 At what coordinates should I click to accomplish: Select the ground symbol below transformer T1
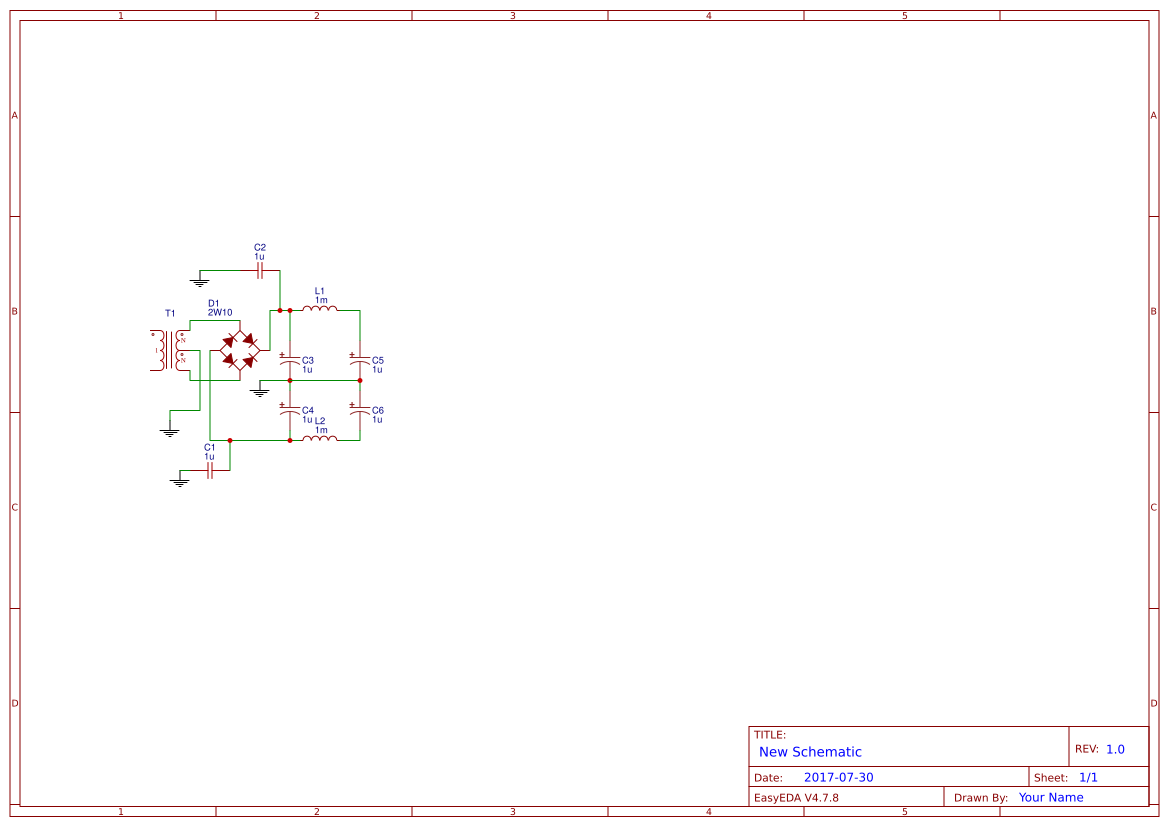(x=169, y=432)
